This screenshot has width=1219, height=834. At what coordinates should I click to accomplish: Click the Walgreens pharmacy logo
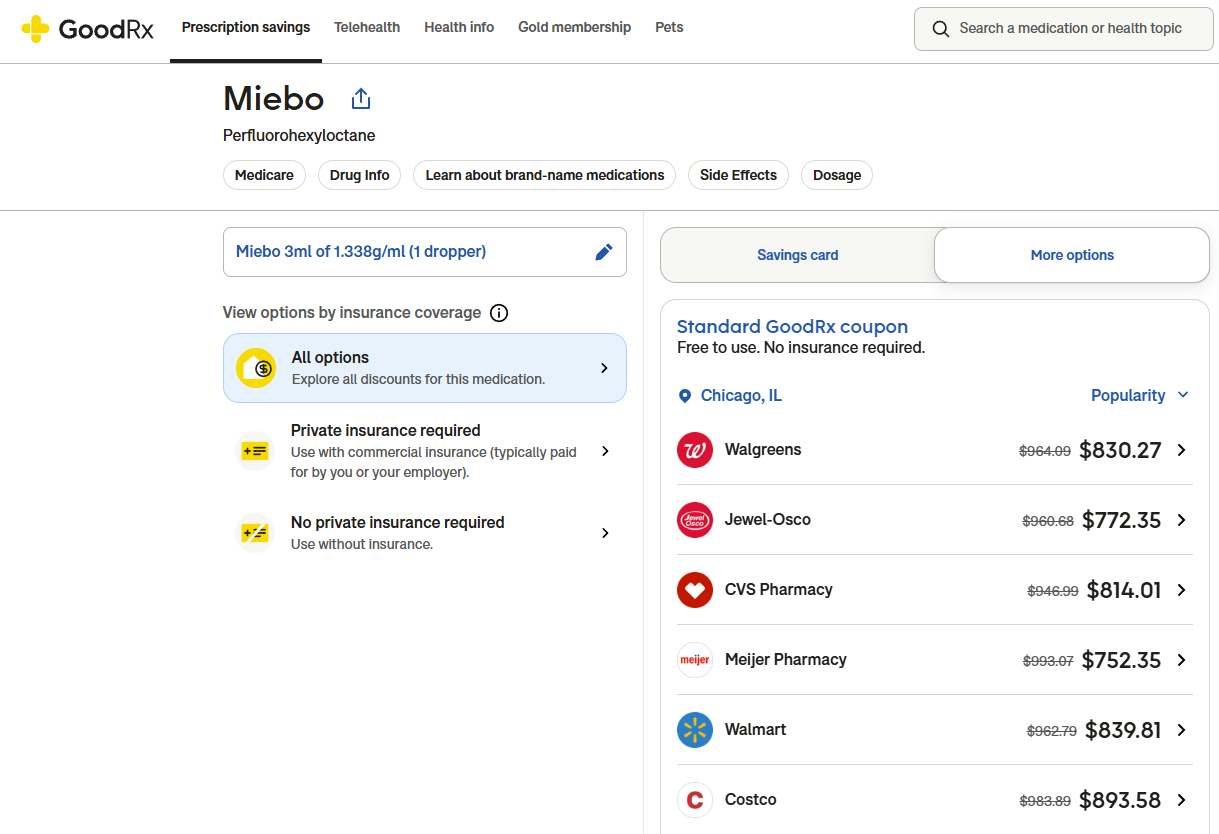pos(694,450)
